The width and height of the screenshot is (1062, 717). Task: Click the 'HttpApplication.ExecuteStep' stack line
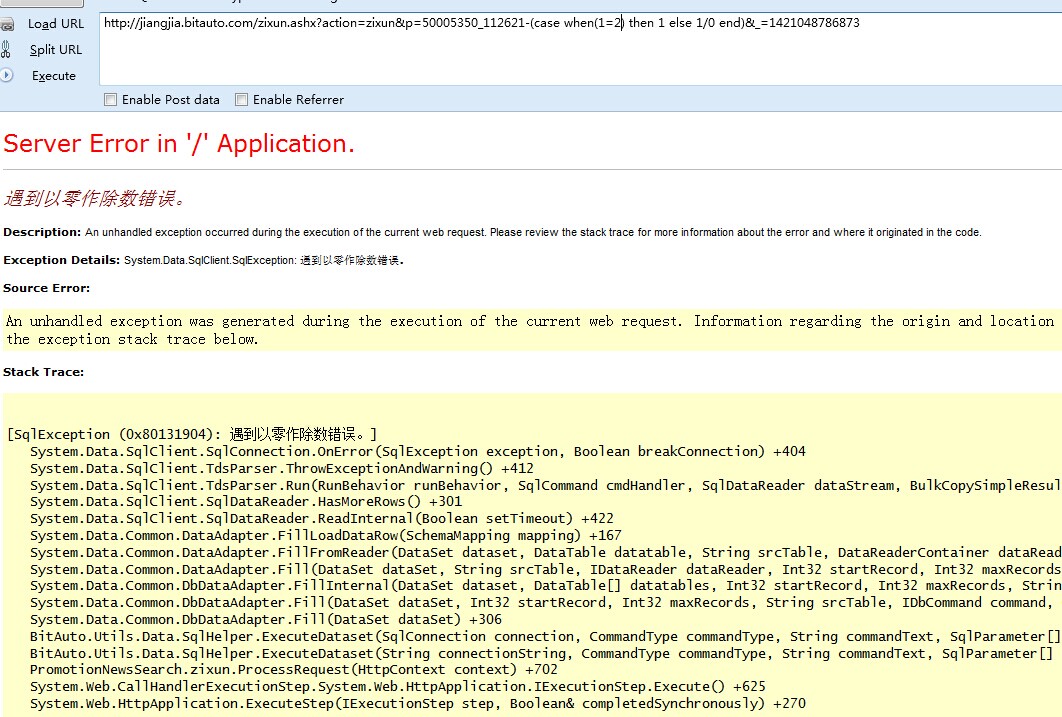pyautogui.click(x=418, y=703)
